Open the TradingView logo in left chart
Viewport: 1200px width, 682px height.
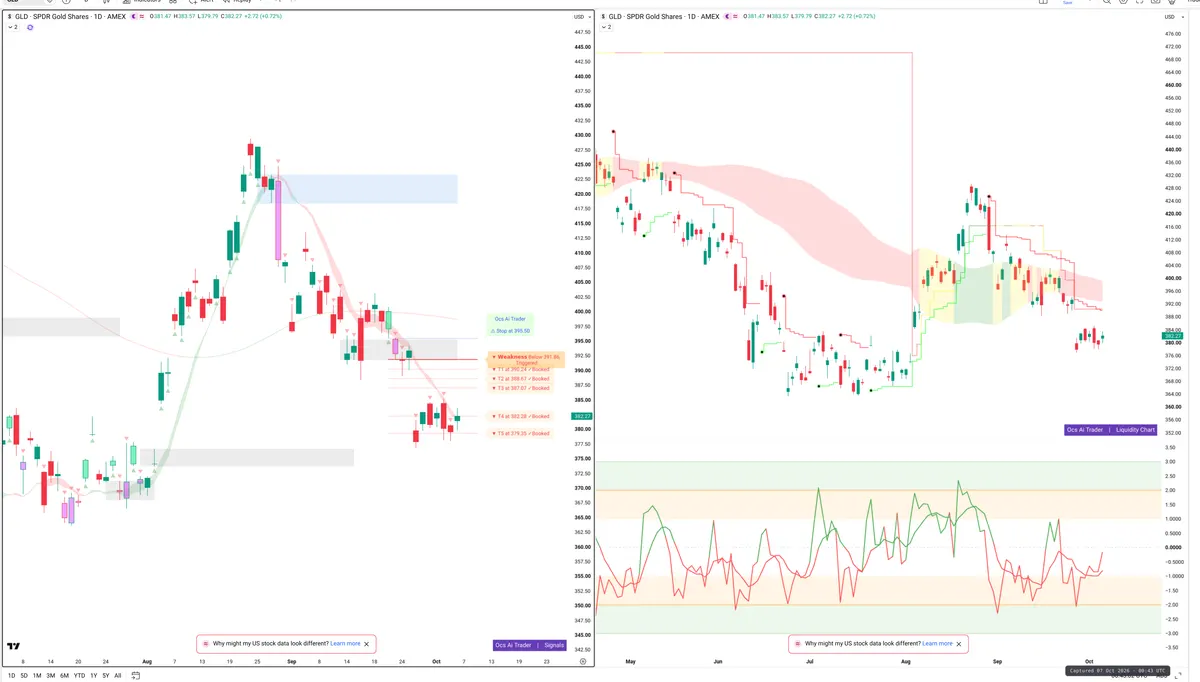click(13, 646)
